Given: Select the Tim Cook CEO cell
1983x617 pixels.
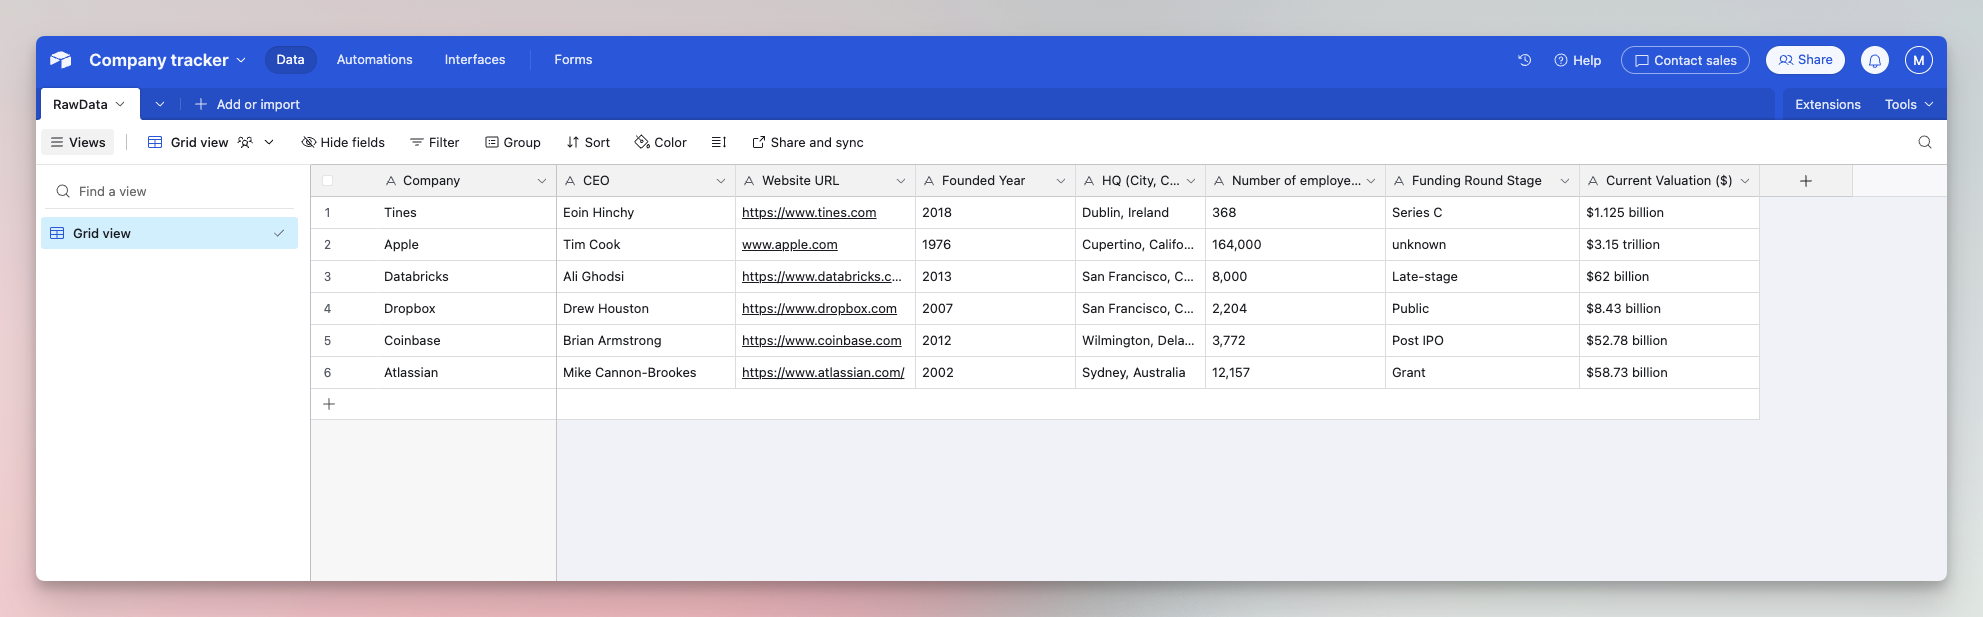Looking at the screenshot, I should pos(646,245).
